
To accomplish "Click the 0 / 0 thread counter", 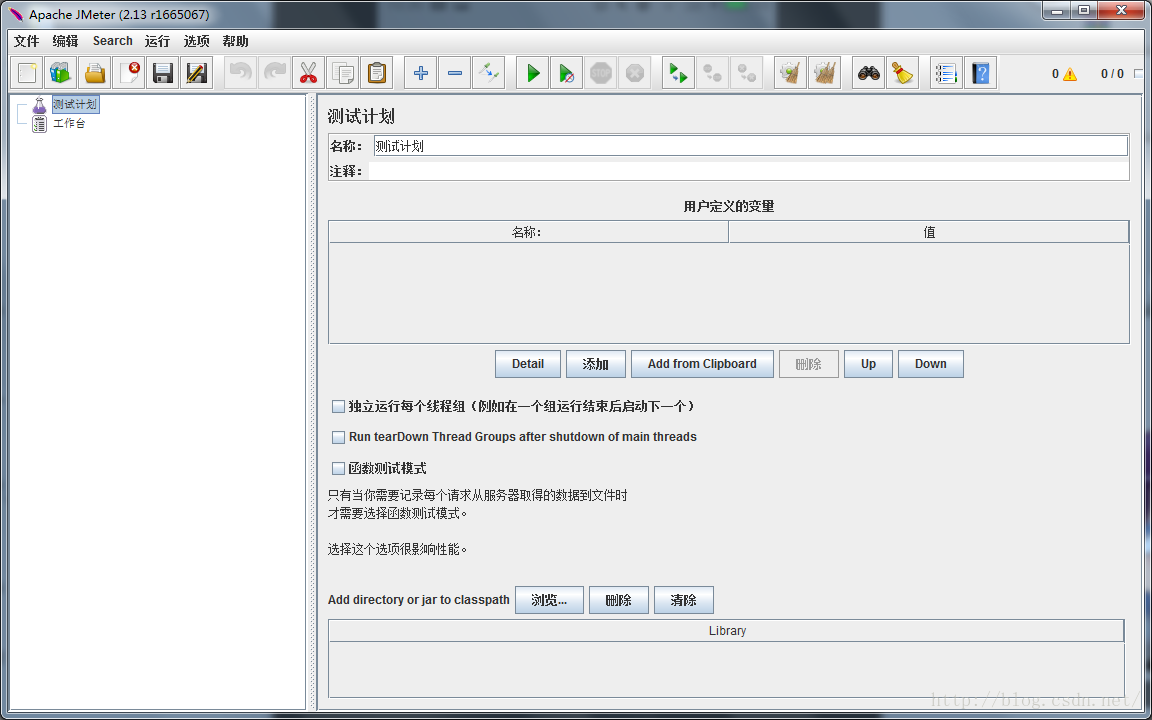I will click(x=1112, y=73).
